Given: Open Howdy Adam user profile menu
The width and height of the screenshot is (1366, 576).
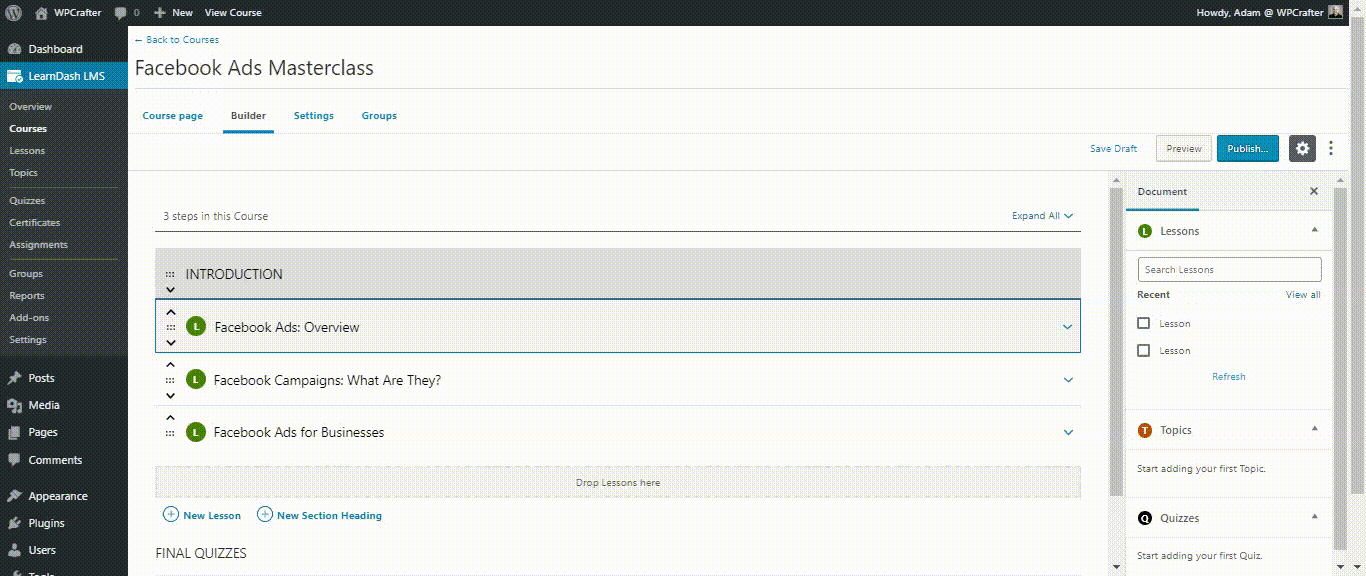Looking at the screenshot, I should [1270, 13].
